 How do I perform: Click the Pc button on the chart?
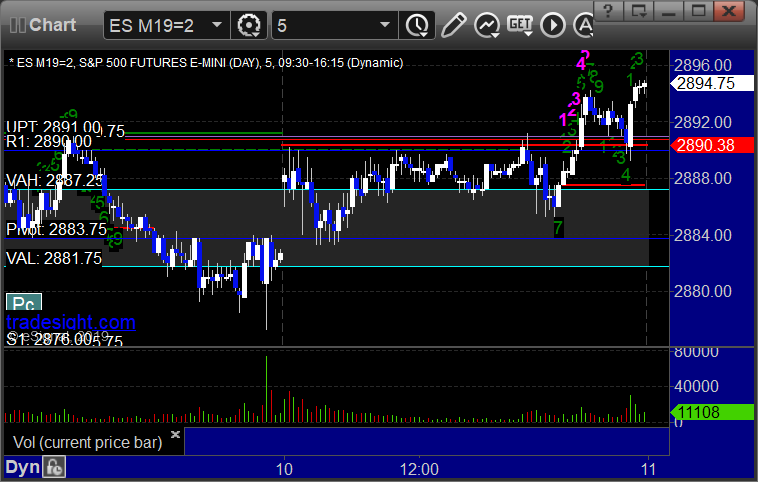tap(24, 303)
